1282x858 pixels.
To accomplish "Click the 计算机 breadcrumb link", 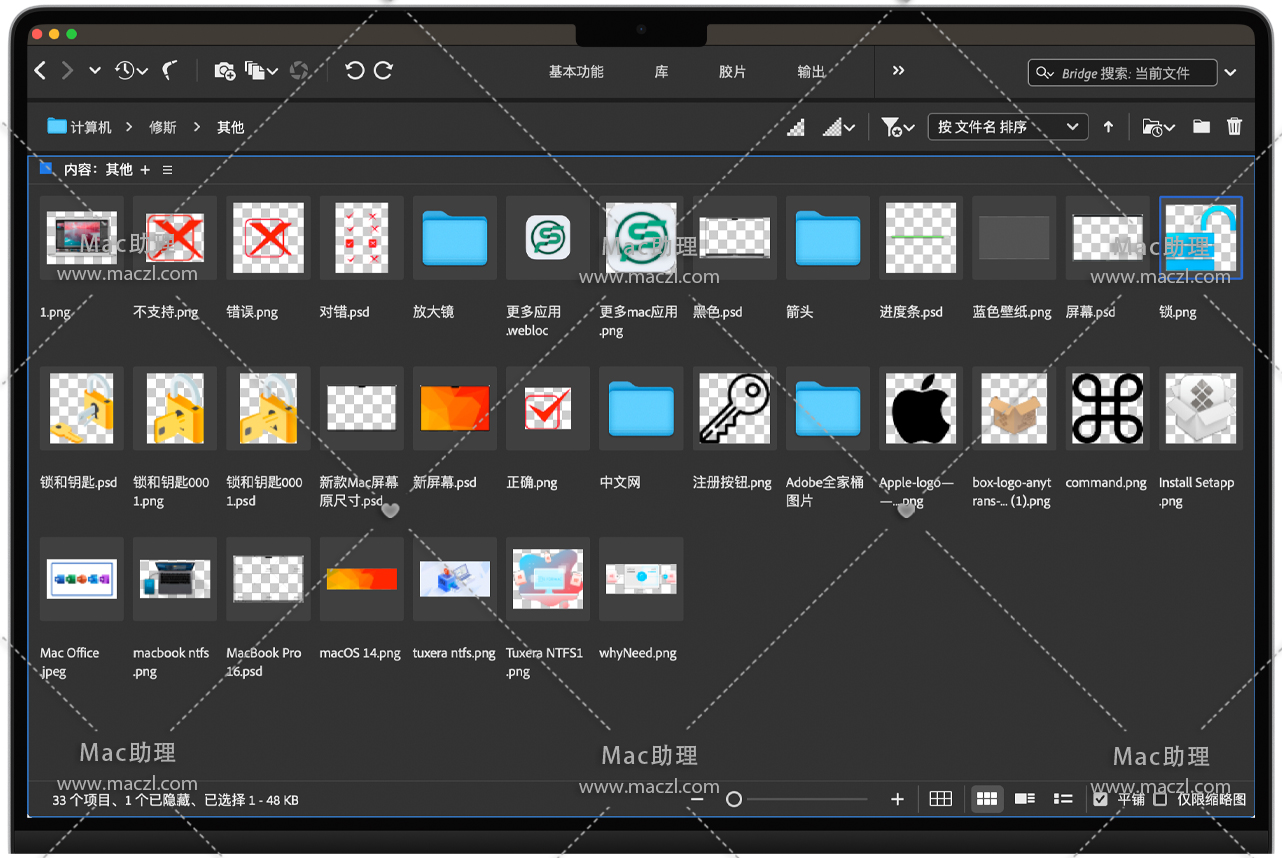I will point(91,127).
